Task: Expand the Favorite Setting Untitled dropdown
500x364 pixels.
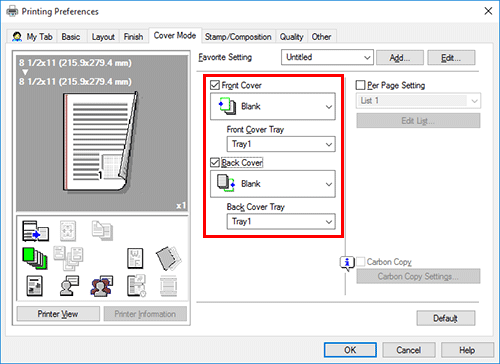Action: click(x=327, y=57)
